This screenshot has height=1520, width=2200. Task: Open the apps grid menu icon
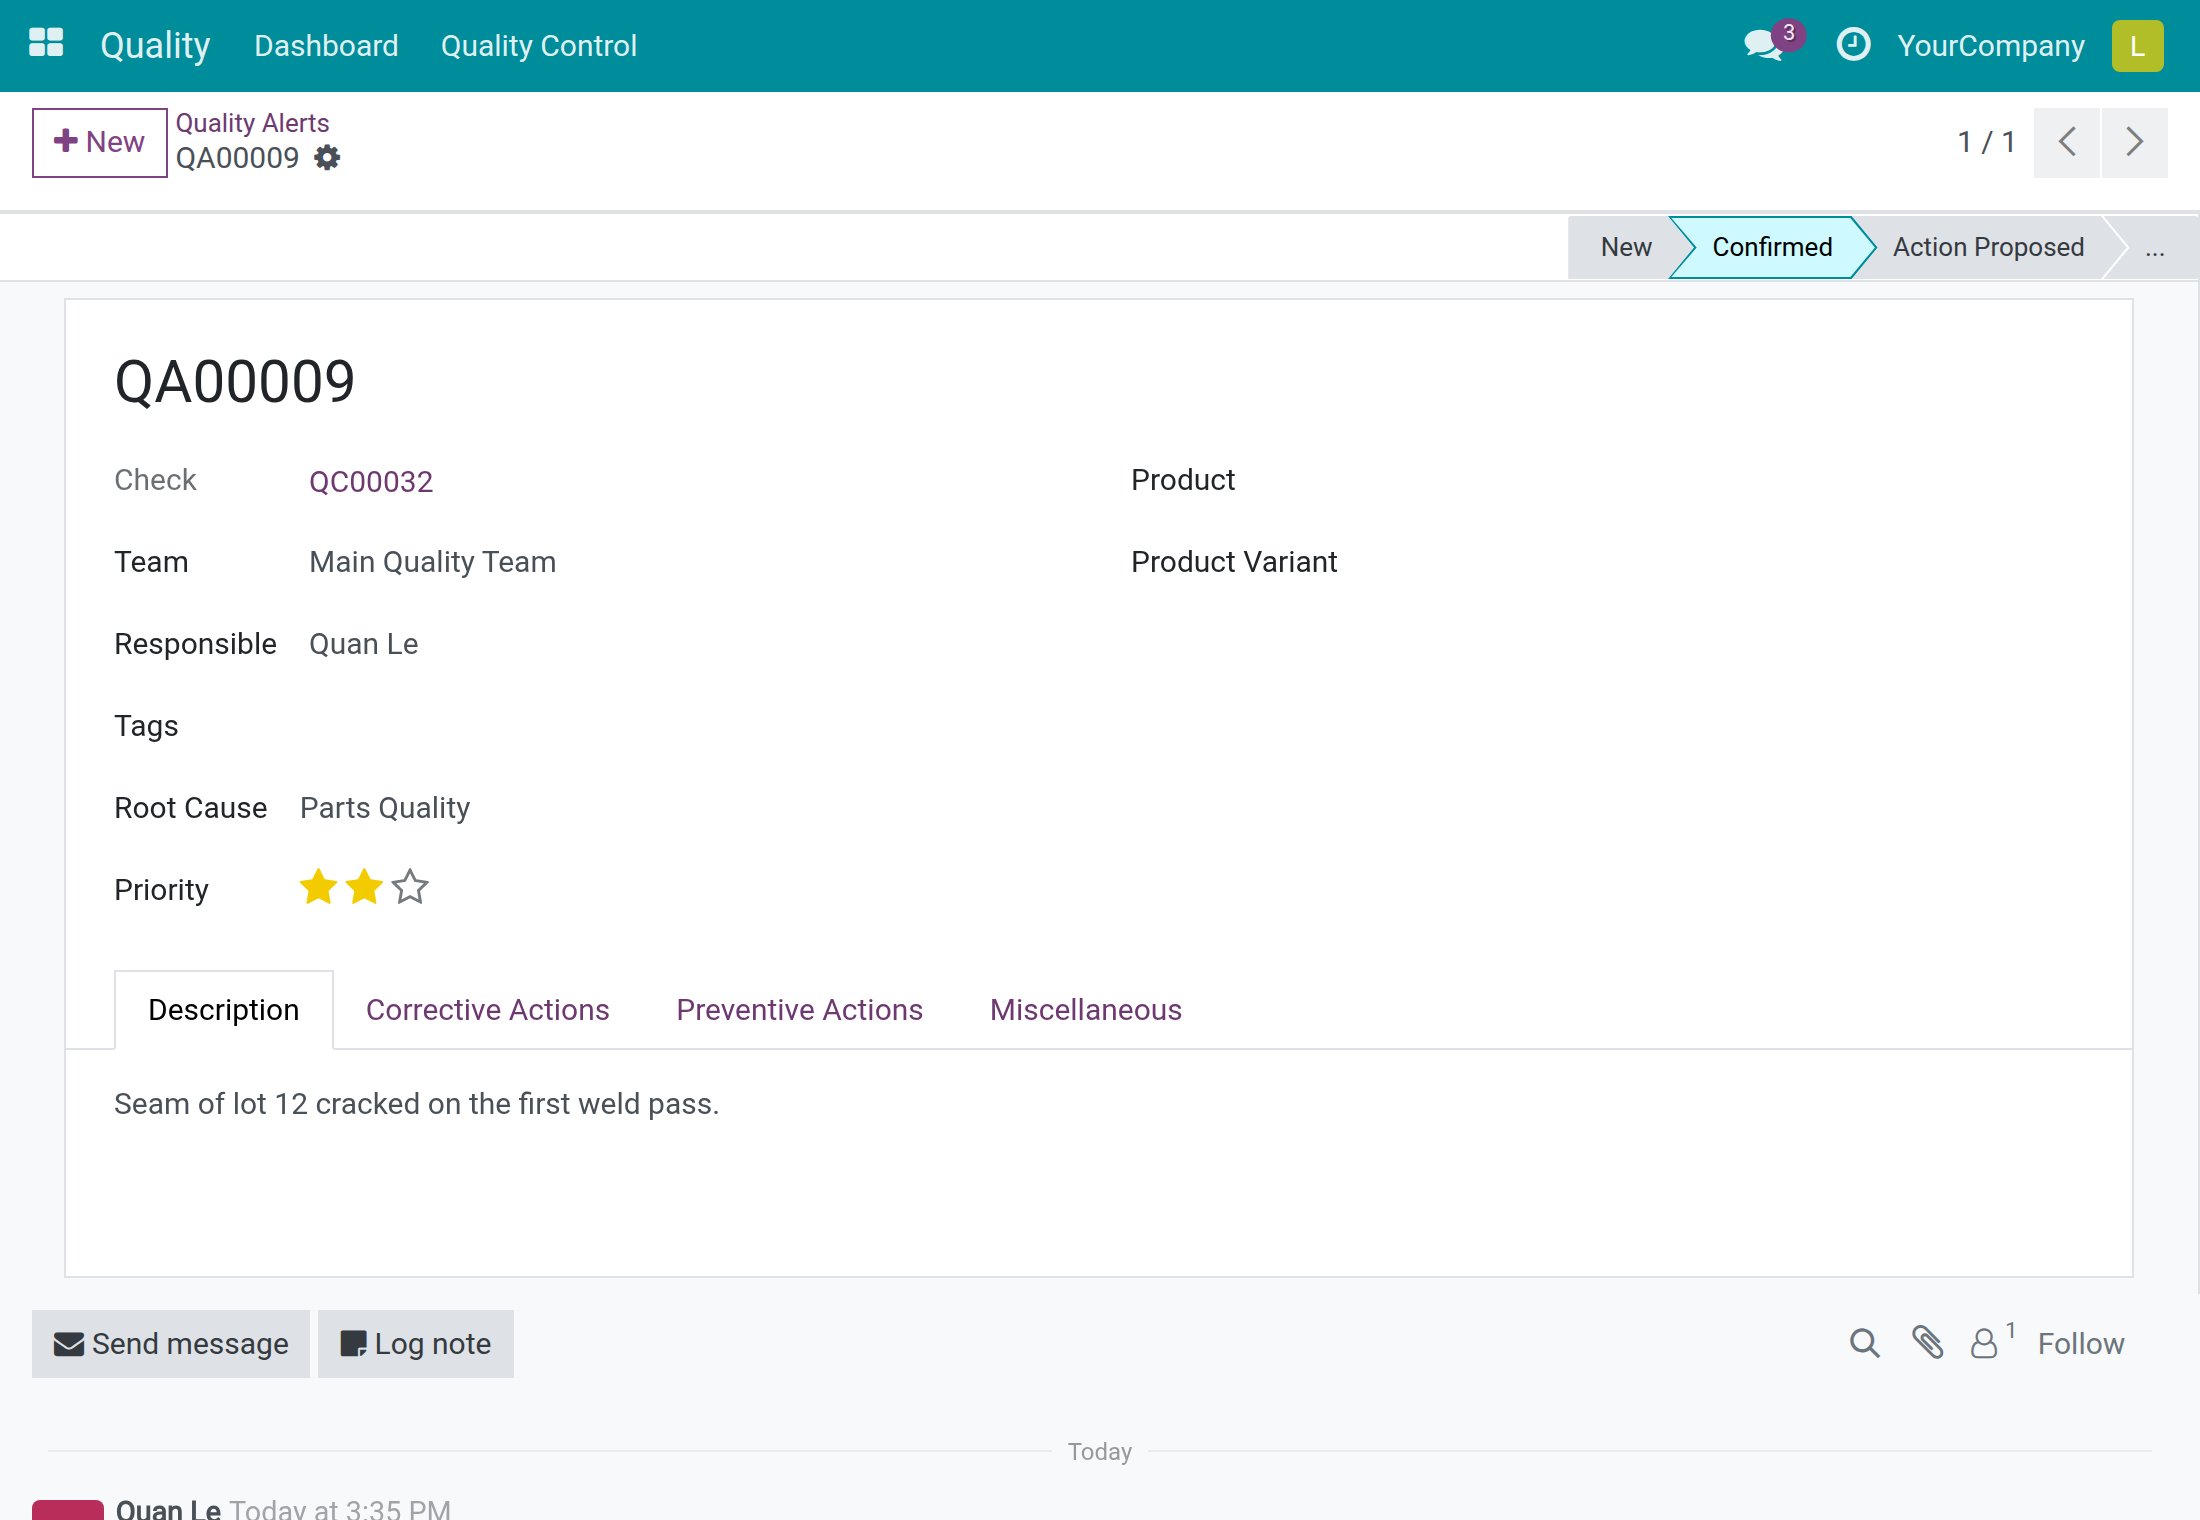pos(46,44)
